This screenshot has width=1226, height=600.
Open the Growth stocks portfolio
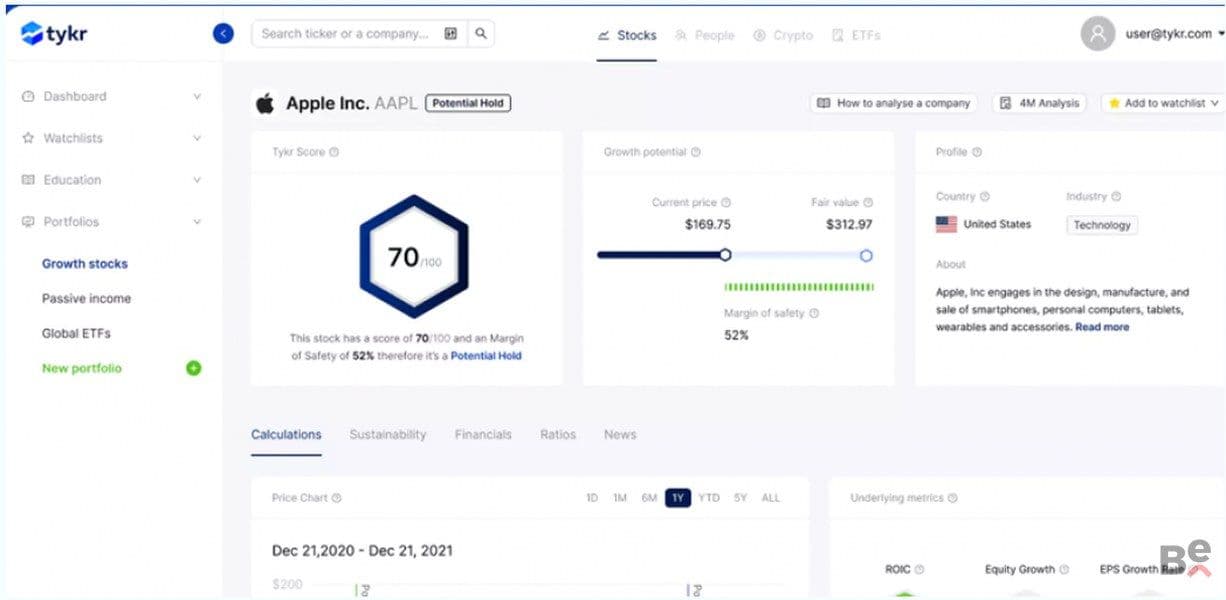coord(85,264)
